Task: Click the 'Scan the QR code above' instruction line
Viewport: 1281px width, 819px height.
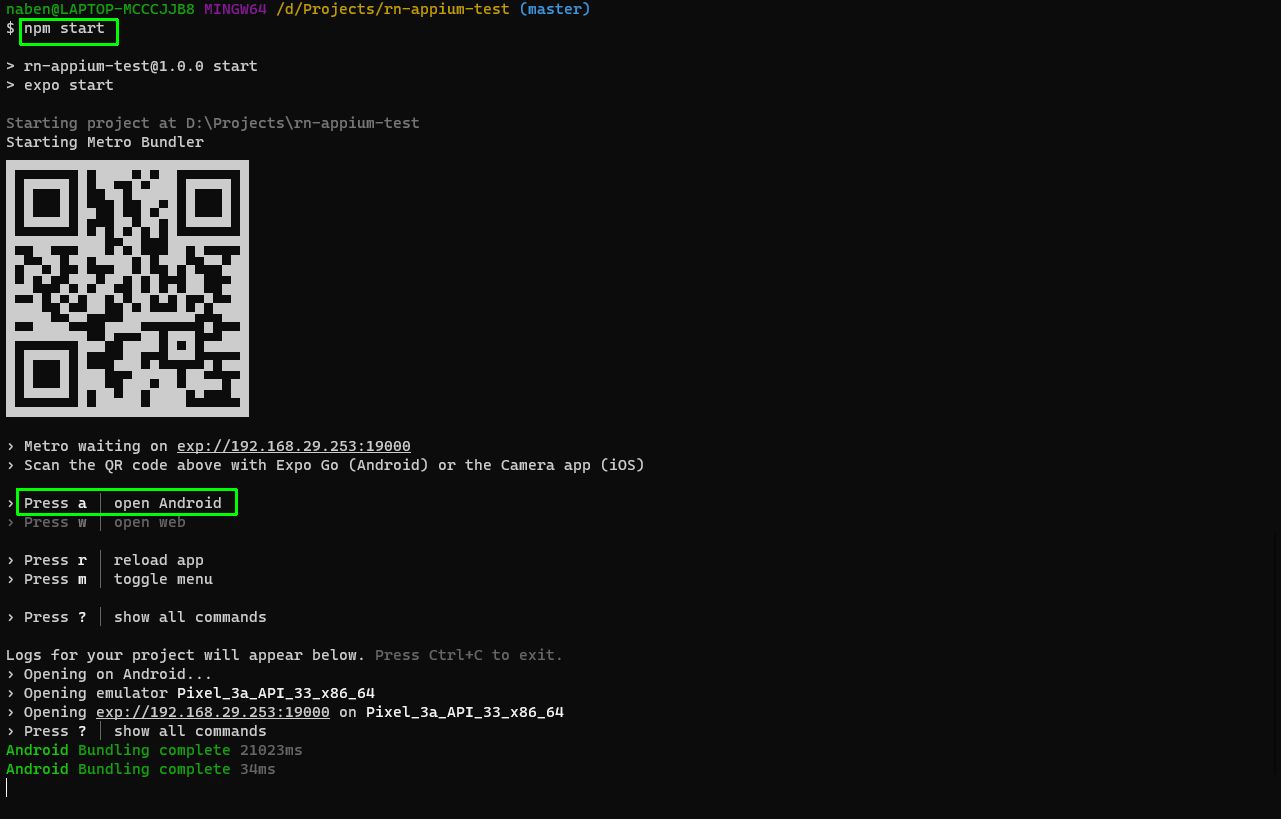Action: (326, 465)
